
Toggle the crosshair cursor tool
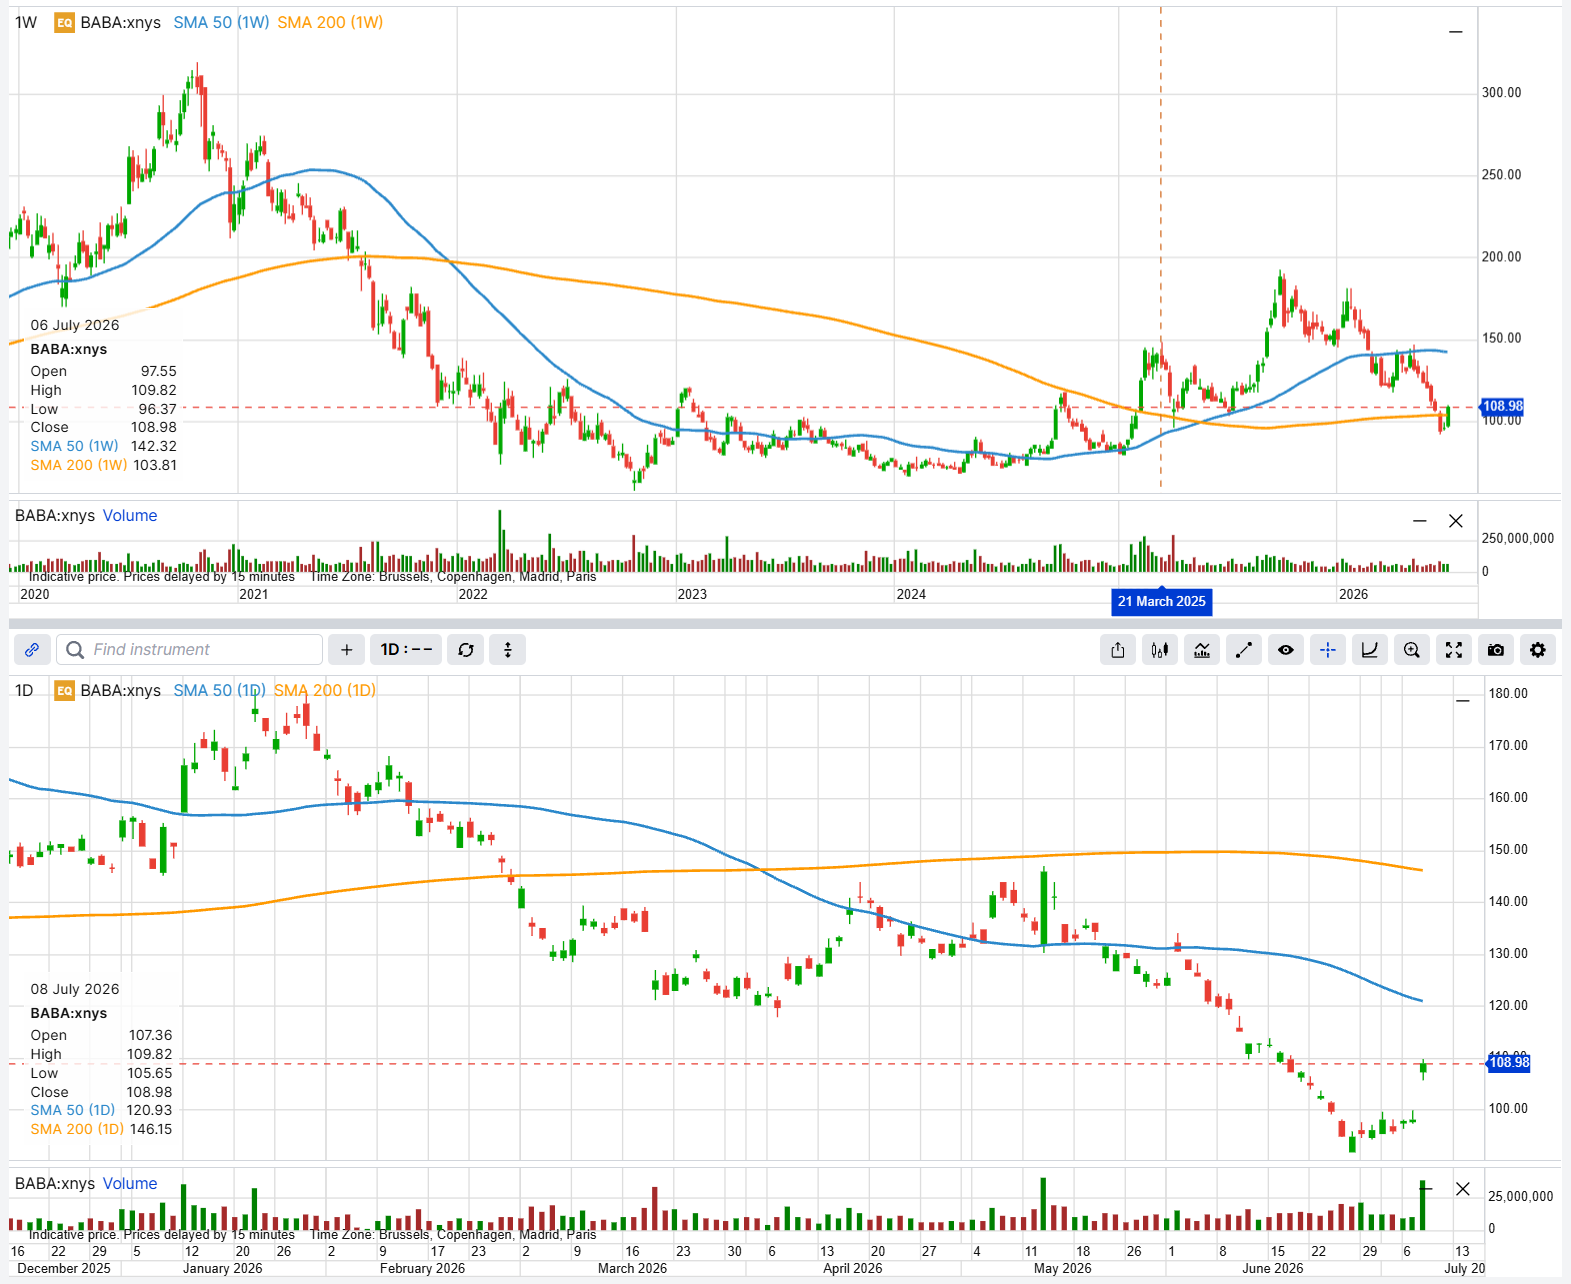1328,650
